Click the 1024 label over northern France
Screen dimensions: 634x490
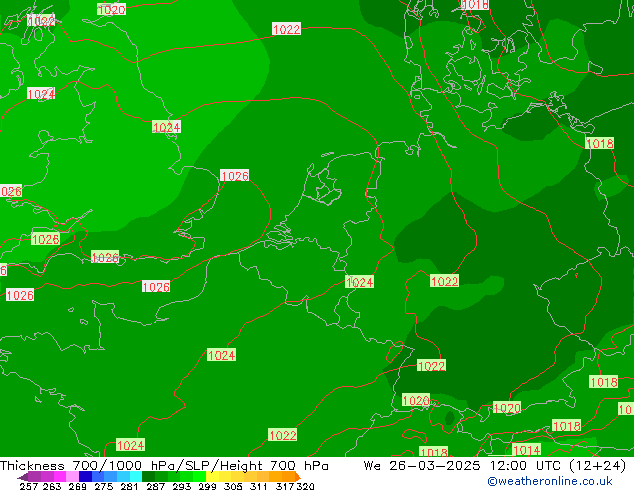pyautogui.click(x=221, y=355)
